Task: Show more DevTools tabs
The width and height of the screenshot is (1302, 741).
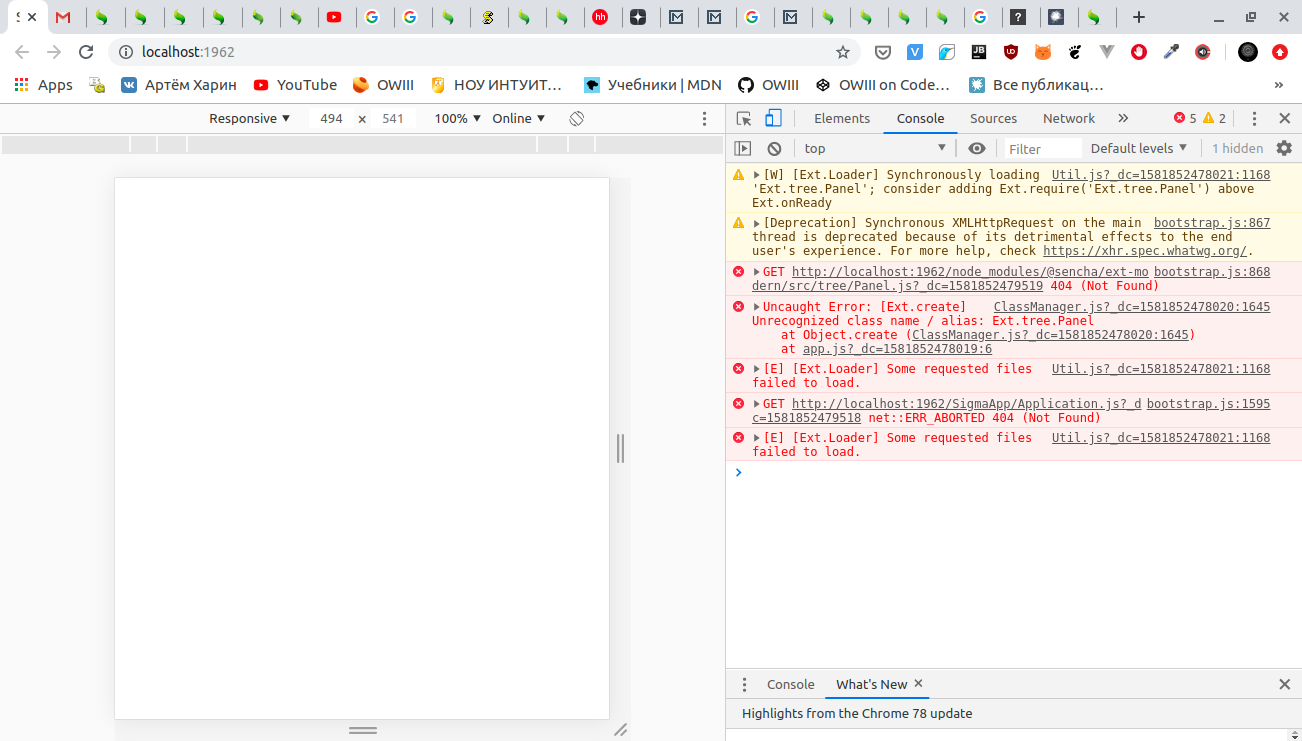Action: tap(1123, 118)
